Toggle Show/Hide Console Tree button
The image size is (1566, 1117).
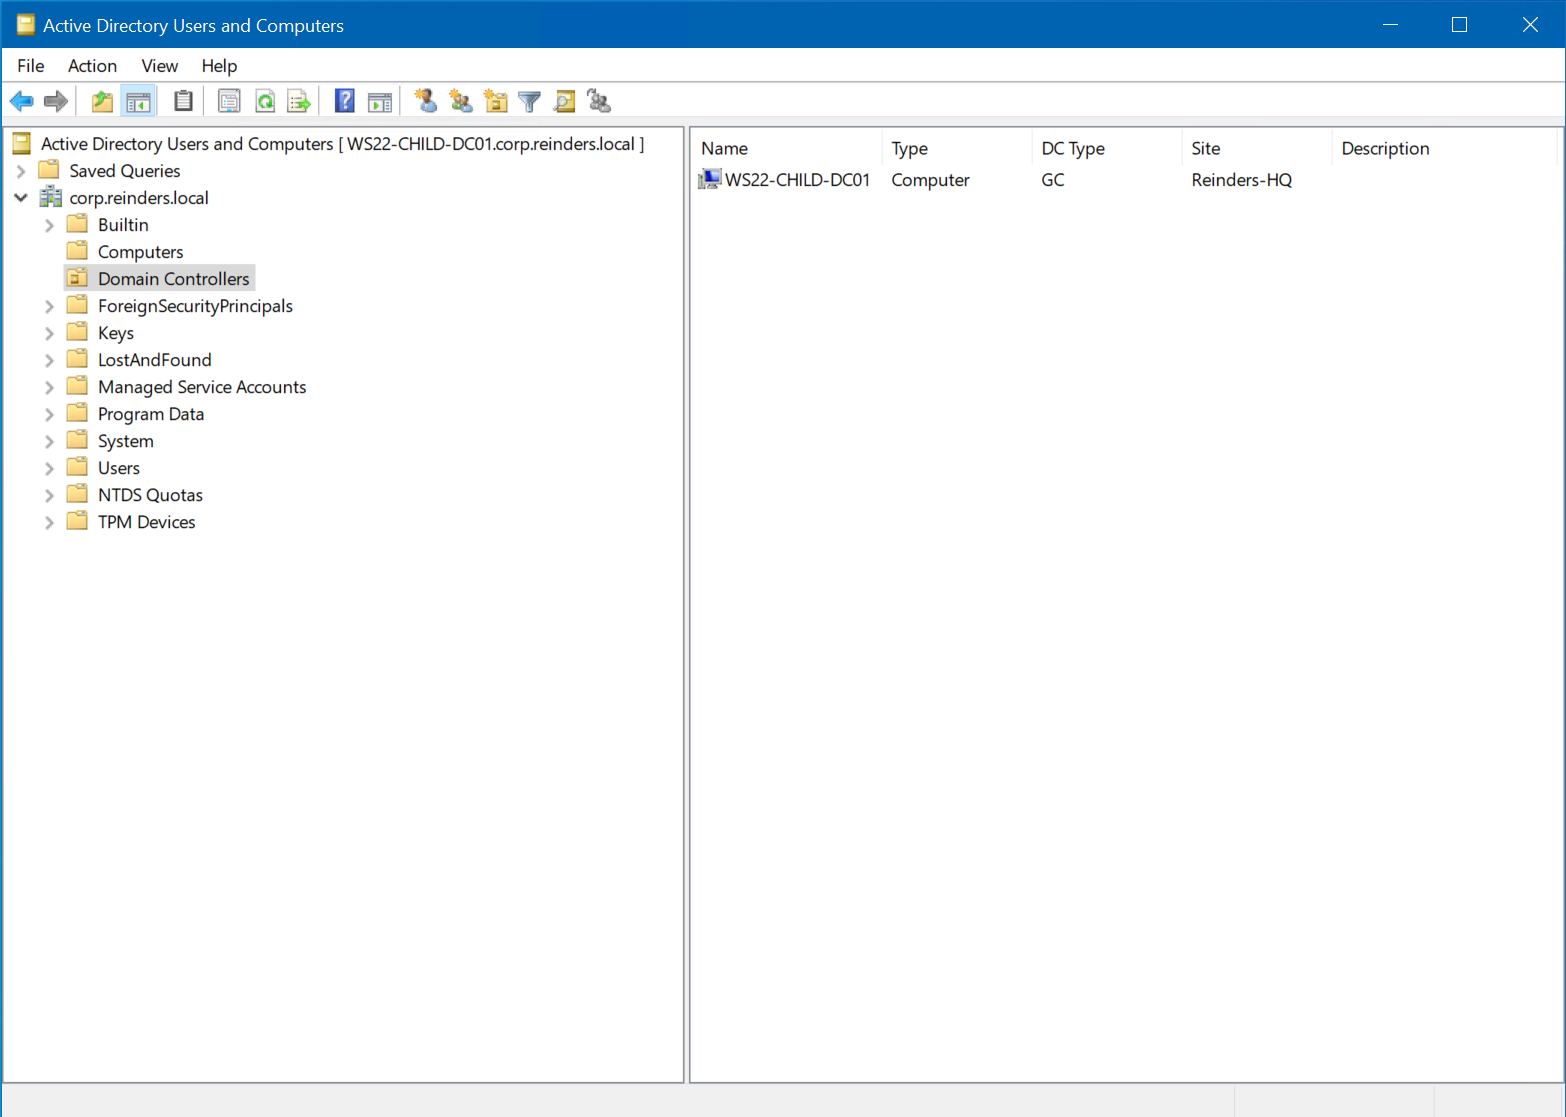click(138, 101)
